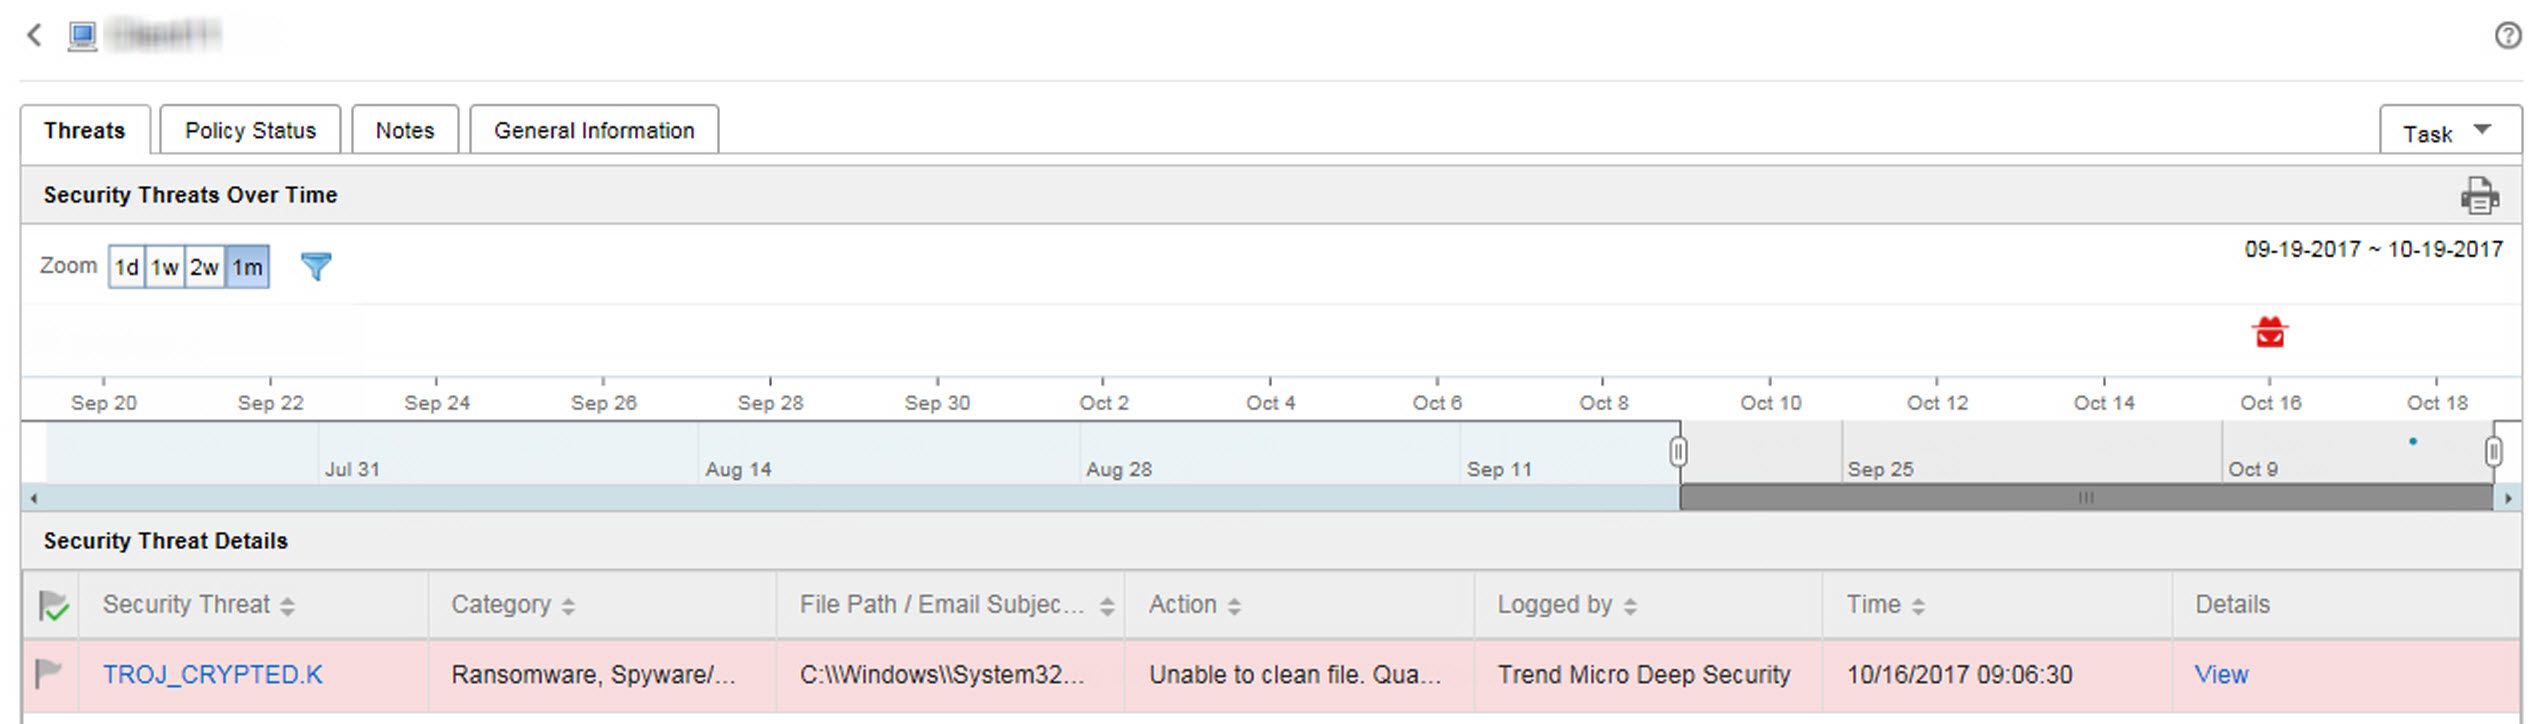Select the 1w zoom level

pyautogui.click(x=165, y=267)
